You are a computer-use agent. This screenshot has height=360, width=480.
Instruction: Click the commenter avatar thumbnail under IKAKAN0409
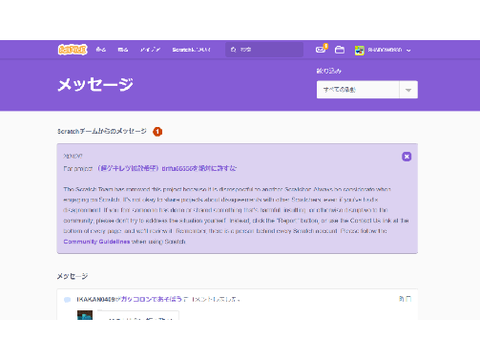point(85,315)
